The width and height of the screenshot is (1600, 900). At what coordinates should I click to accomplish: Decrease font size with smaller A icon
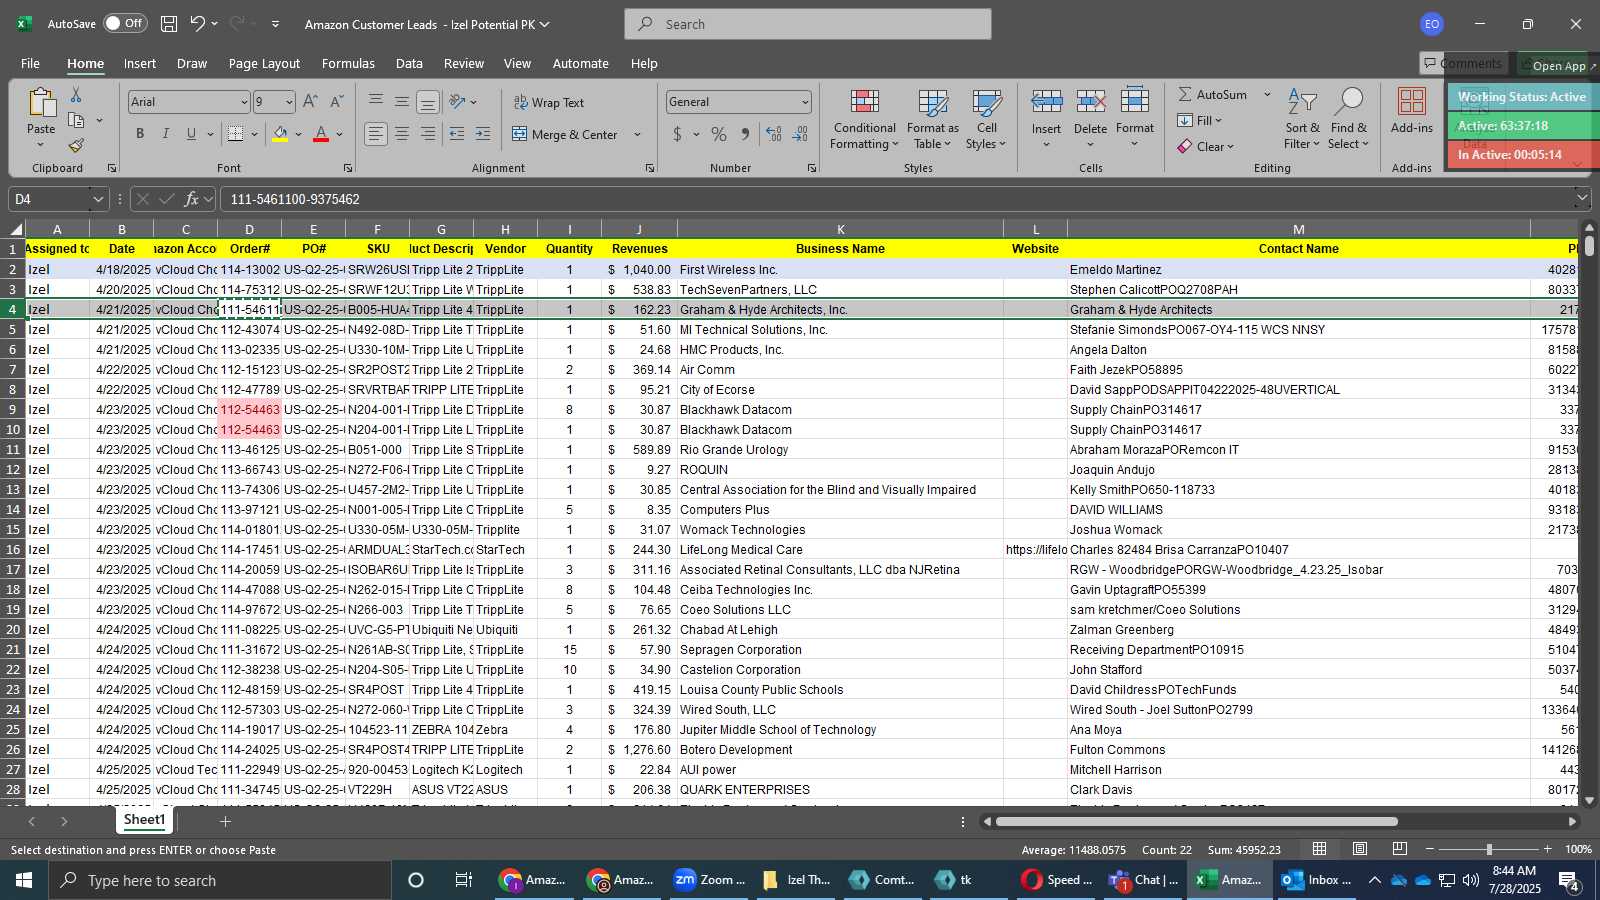pos(336,102)
